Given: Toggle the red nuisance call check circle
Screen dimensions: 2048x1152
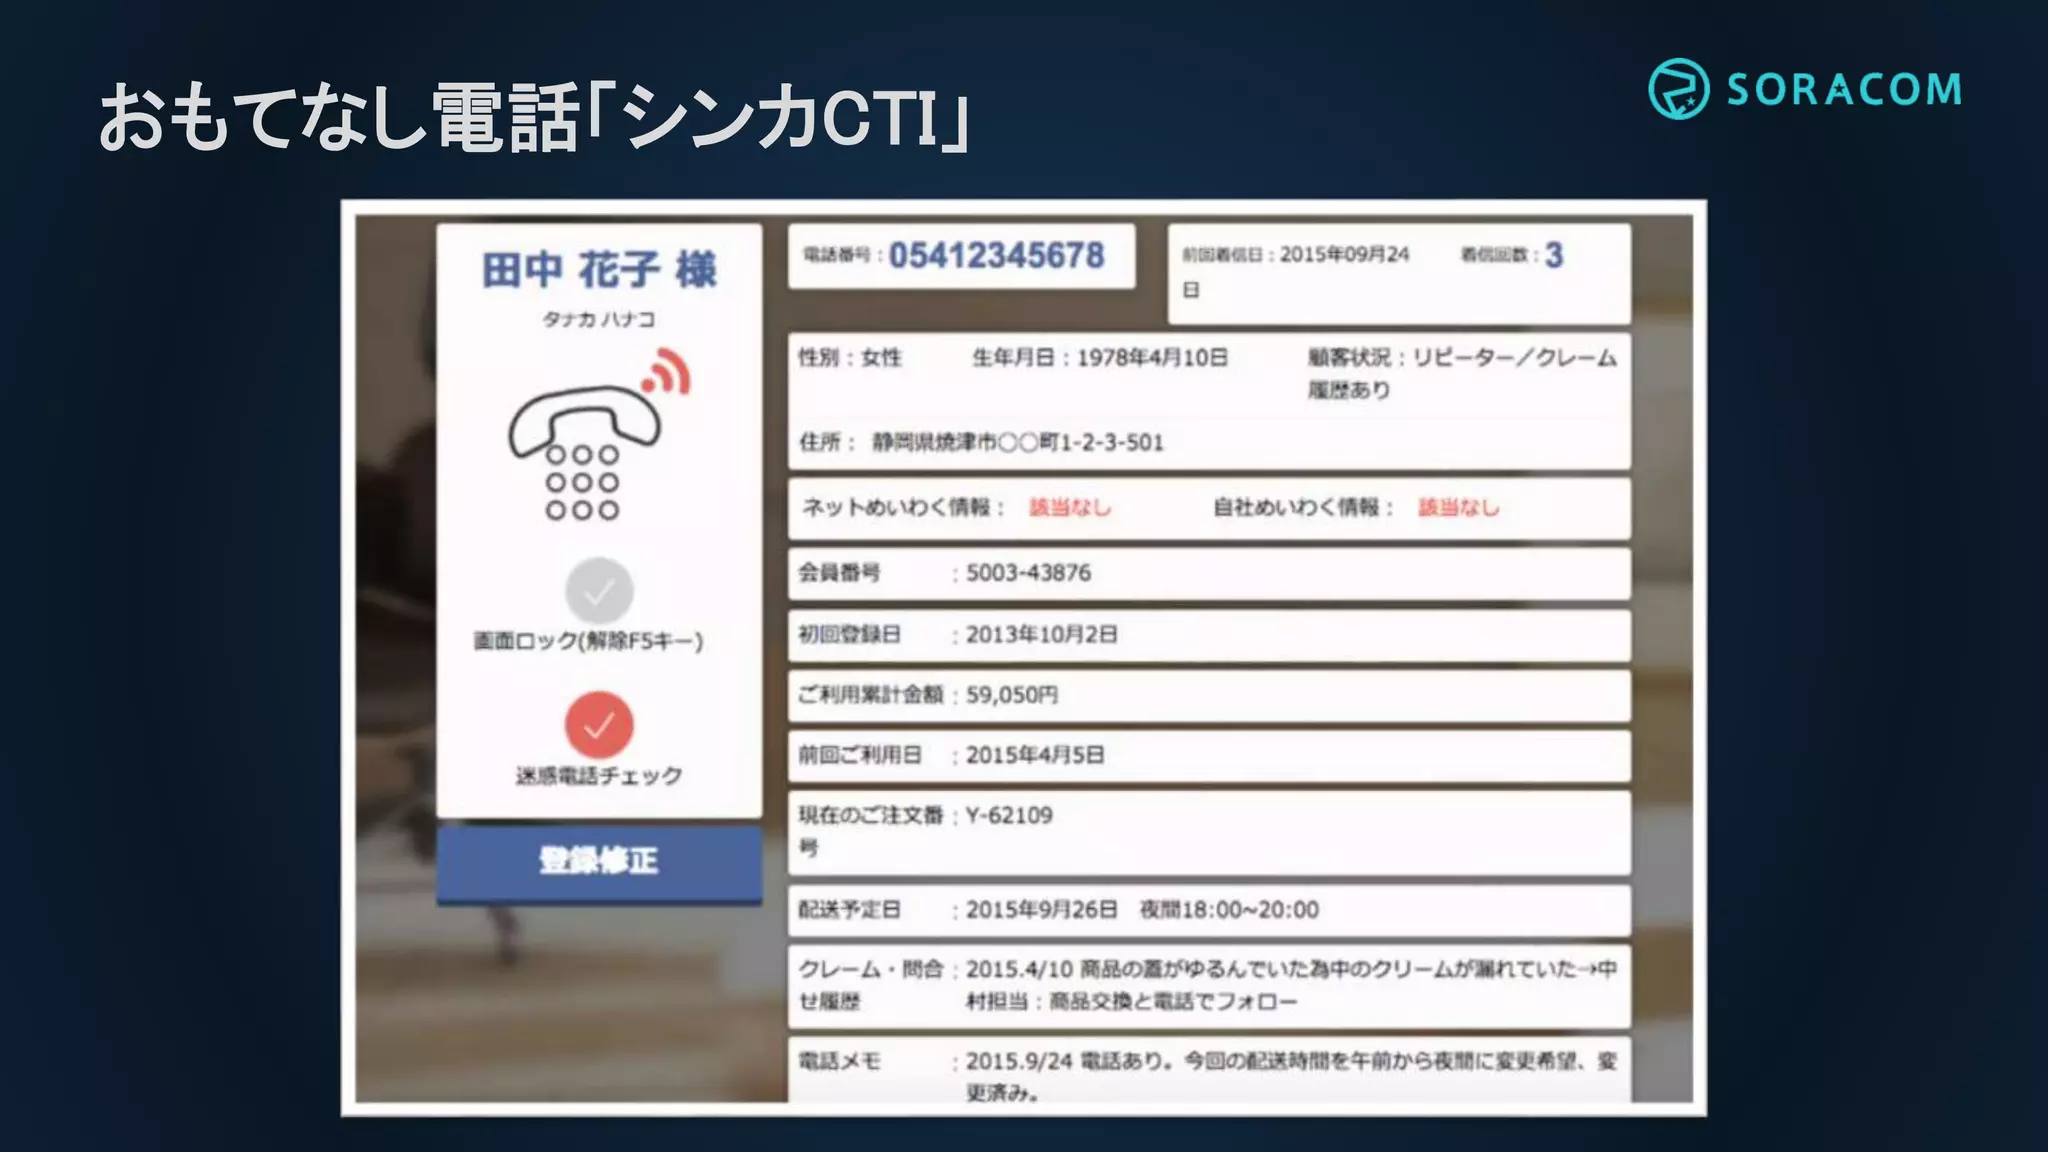Looking at the screenshot, I should [599, 725].
